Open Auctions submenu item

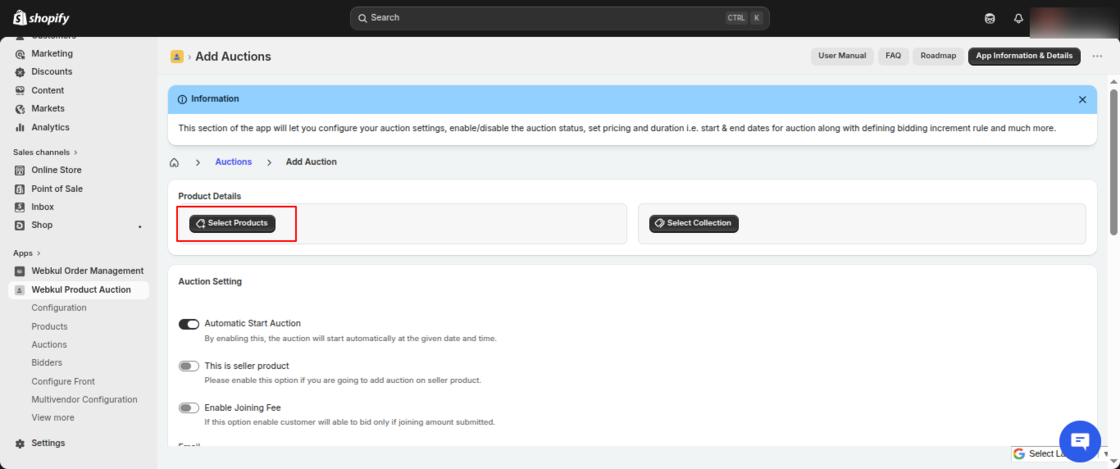(49, 345)
